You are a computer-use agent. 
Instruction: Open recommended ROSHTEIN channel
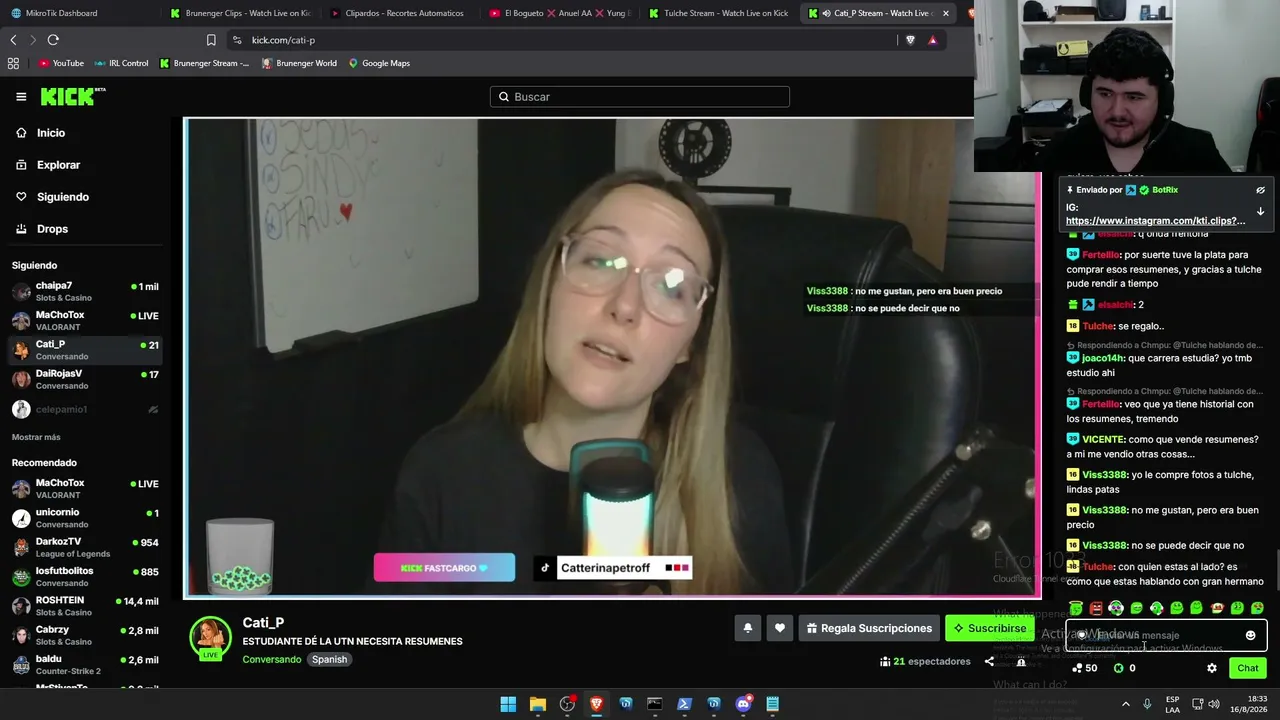coord(85,606)
